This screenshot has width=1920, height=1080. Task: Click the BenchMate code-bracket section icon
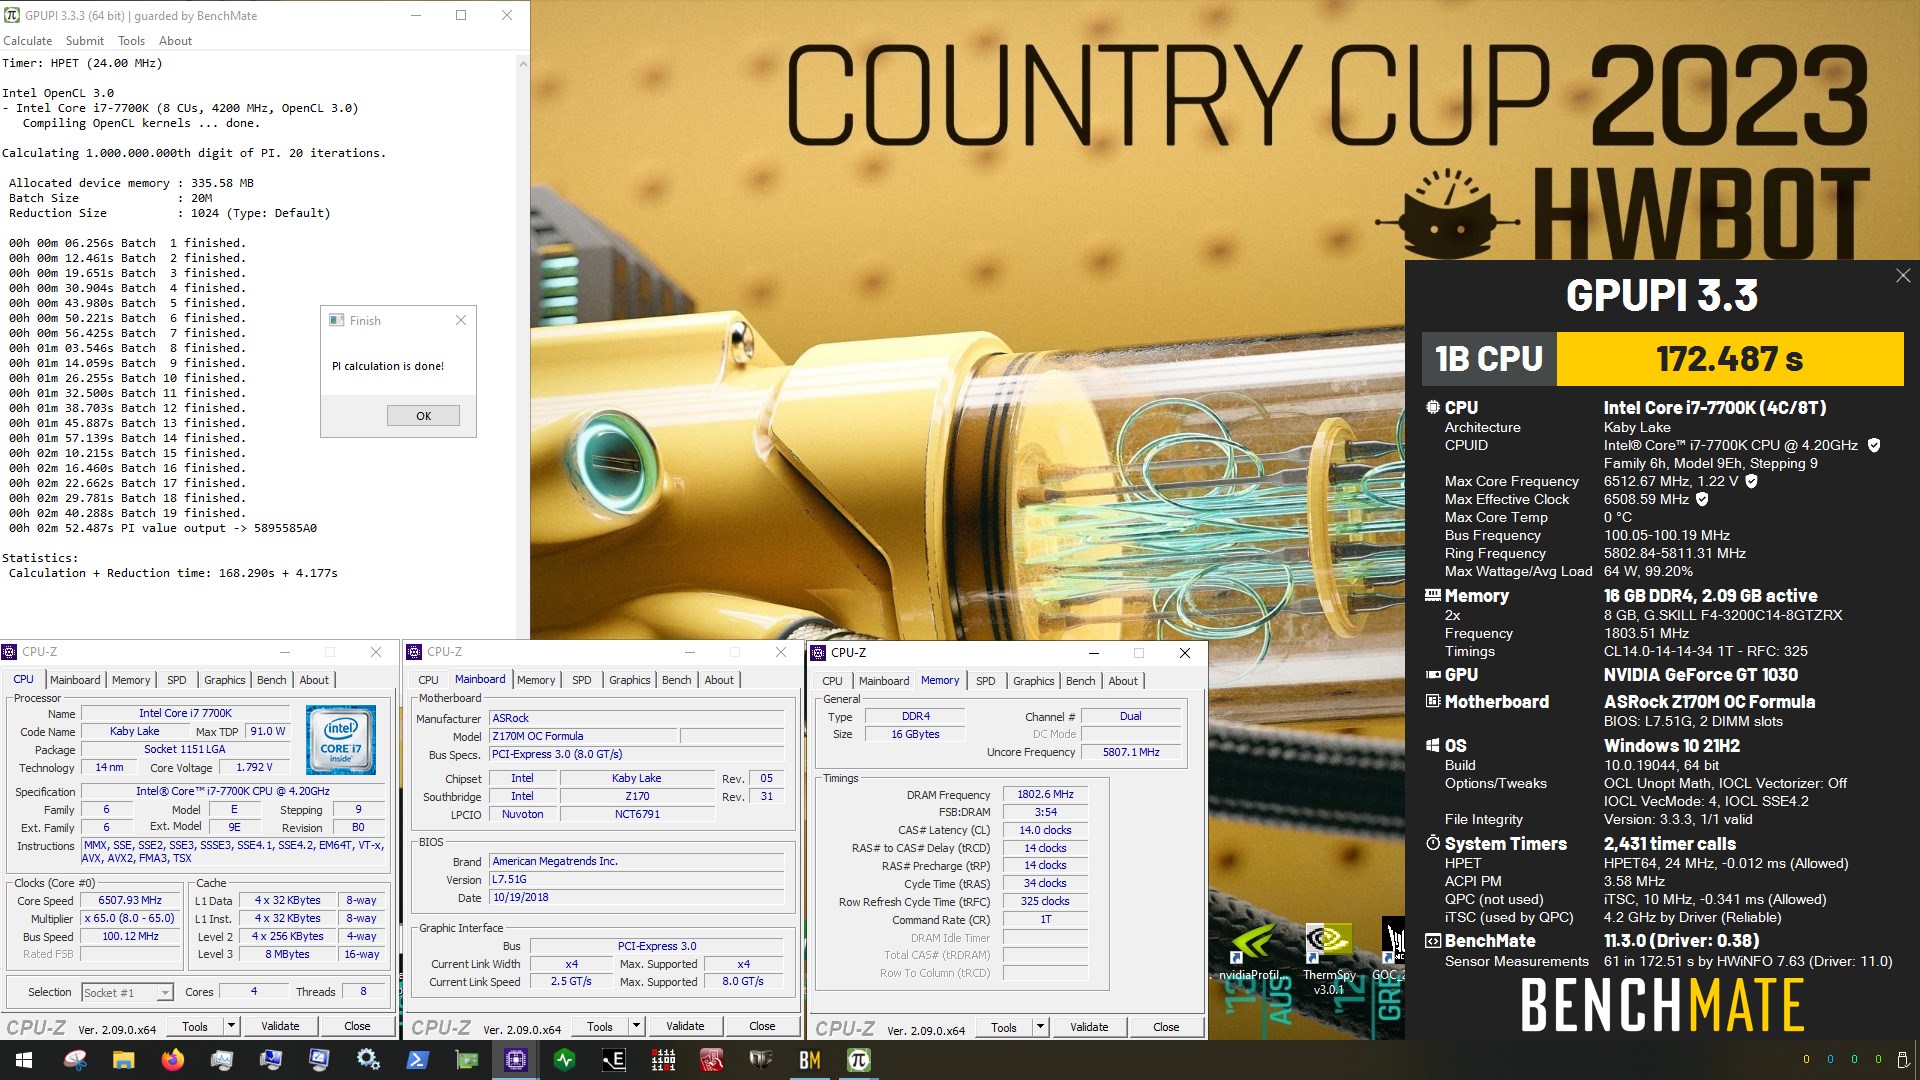point(1432,940)
